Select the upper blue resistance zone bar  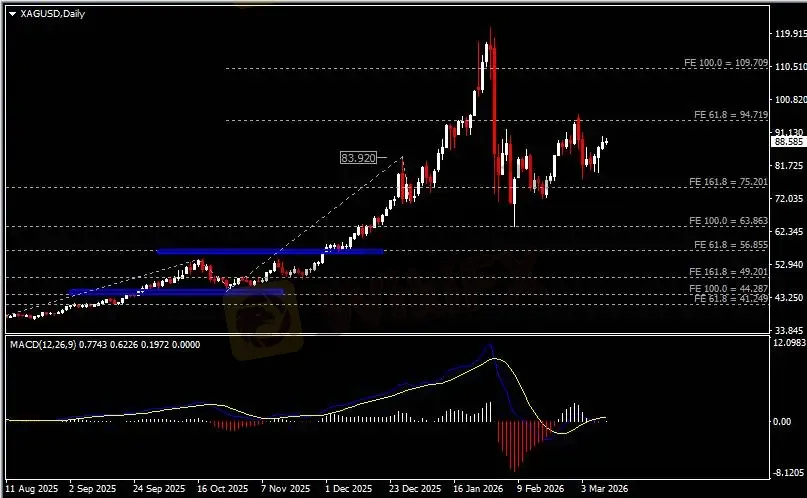coord(270,251)
